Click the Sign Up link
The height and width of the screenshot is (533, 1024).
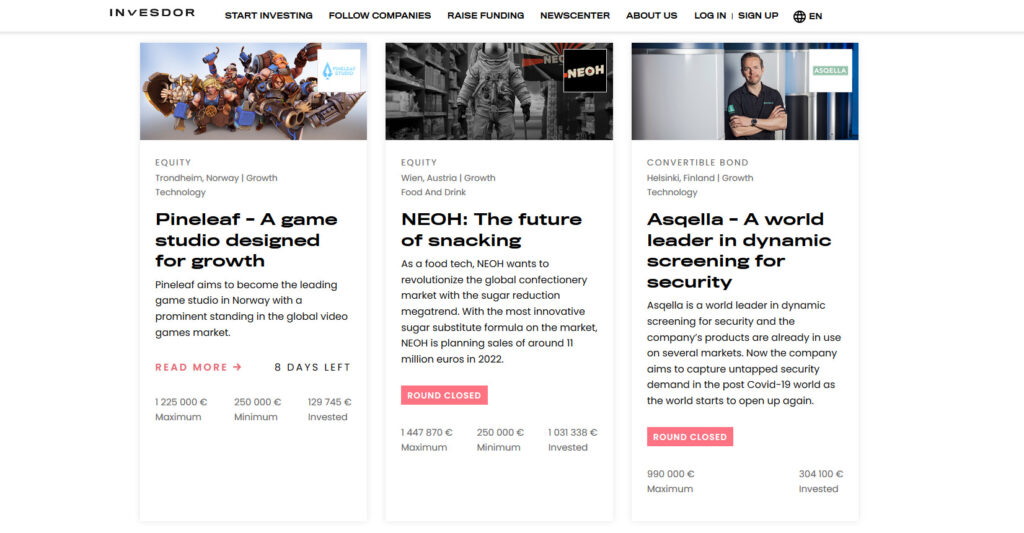758,16
